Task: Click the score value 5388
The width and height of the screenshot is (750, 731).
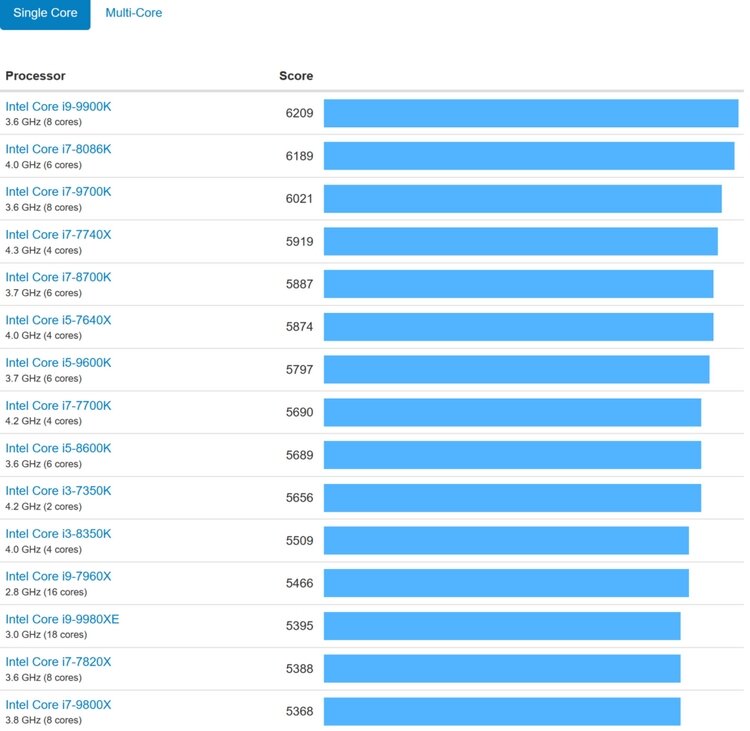Action: (x=299, y=669)
